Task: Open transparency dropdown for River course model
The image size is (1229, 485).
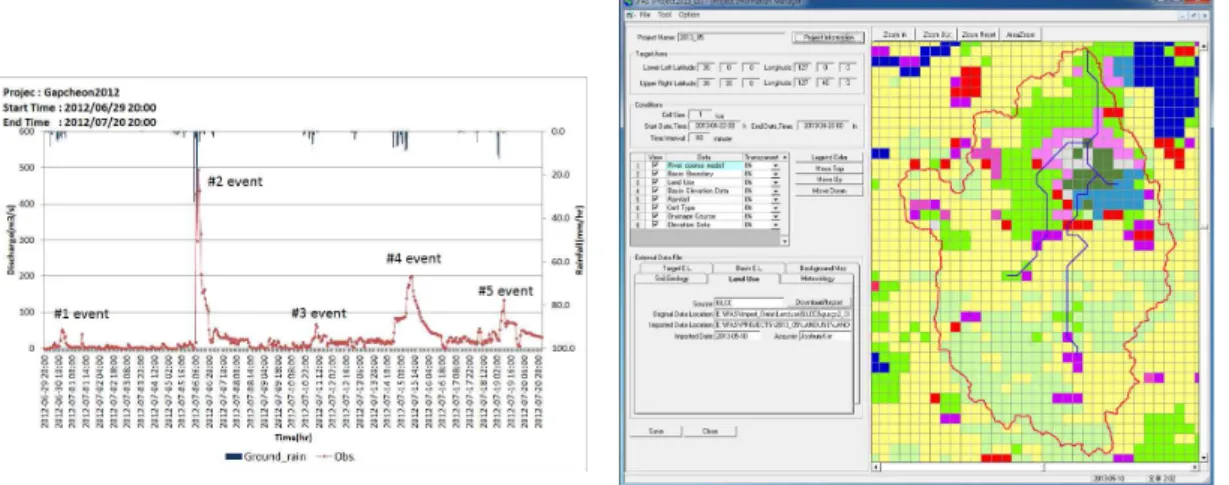Action: (x=775, y=166)
